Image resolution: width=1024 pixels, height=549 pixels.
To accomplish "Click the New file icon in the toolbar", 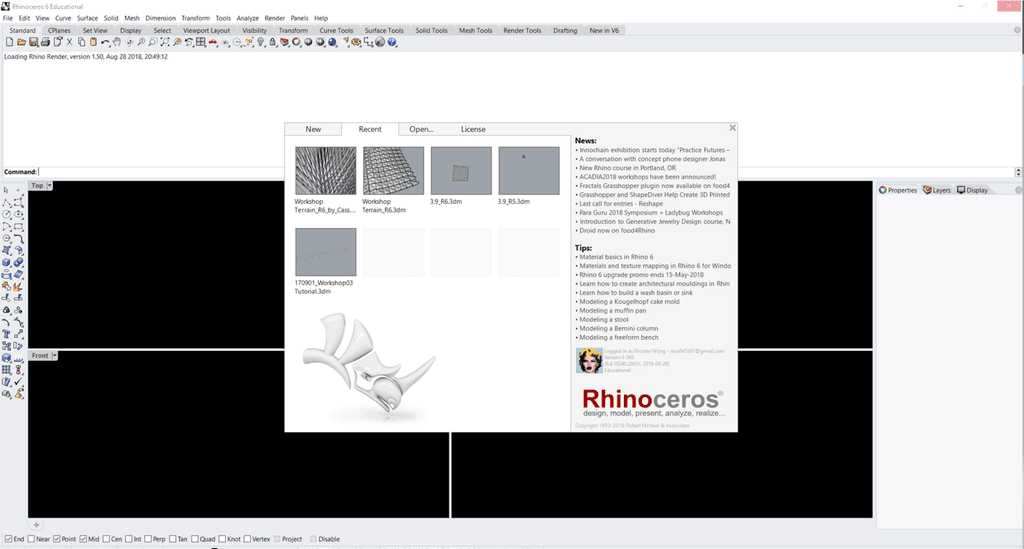I will pyautogui.click(x=9, y=42).
